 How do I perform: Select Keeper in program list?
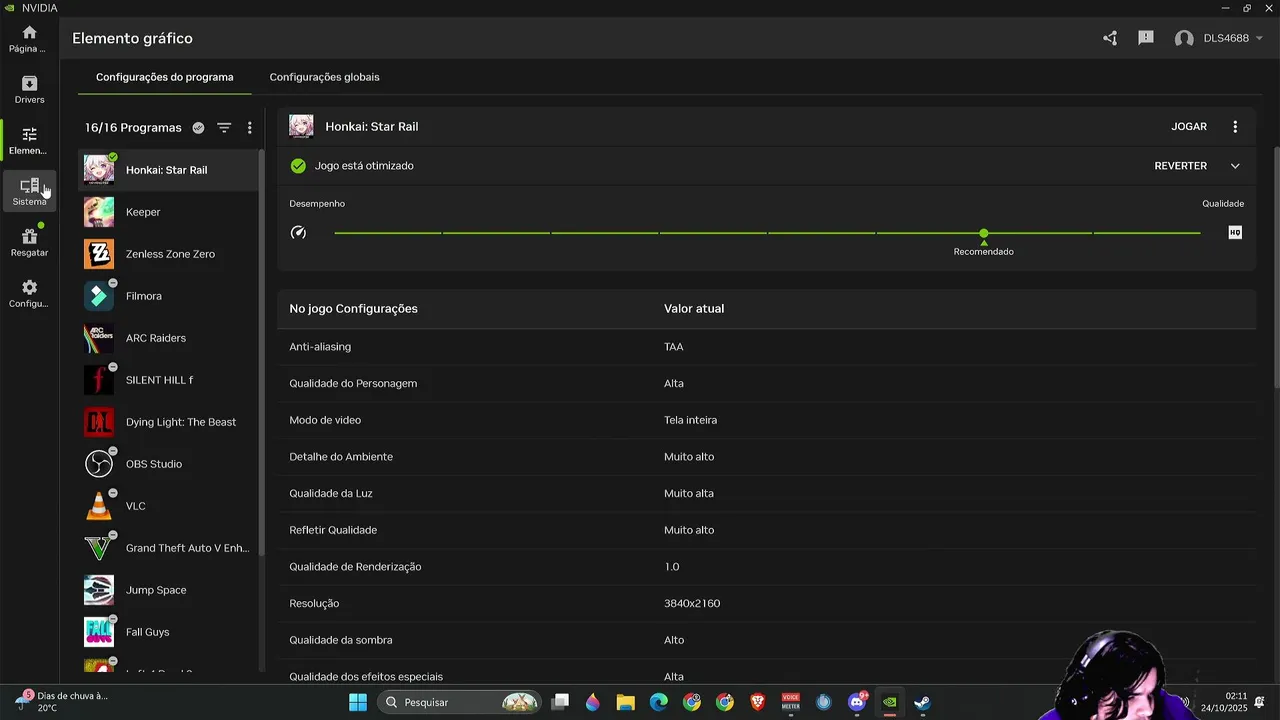[169, 212]
